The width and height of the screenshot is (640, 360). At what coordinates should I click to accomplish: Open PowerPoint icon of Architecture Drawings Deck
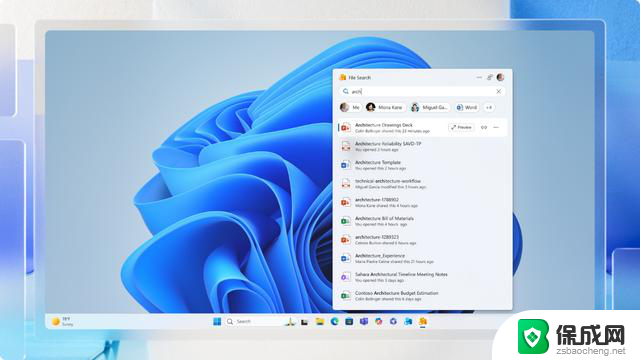coord(346,128)
